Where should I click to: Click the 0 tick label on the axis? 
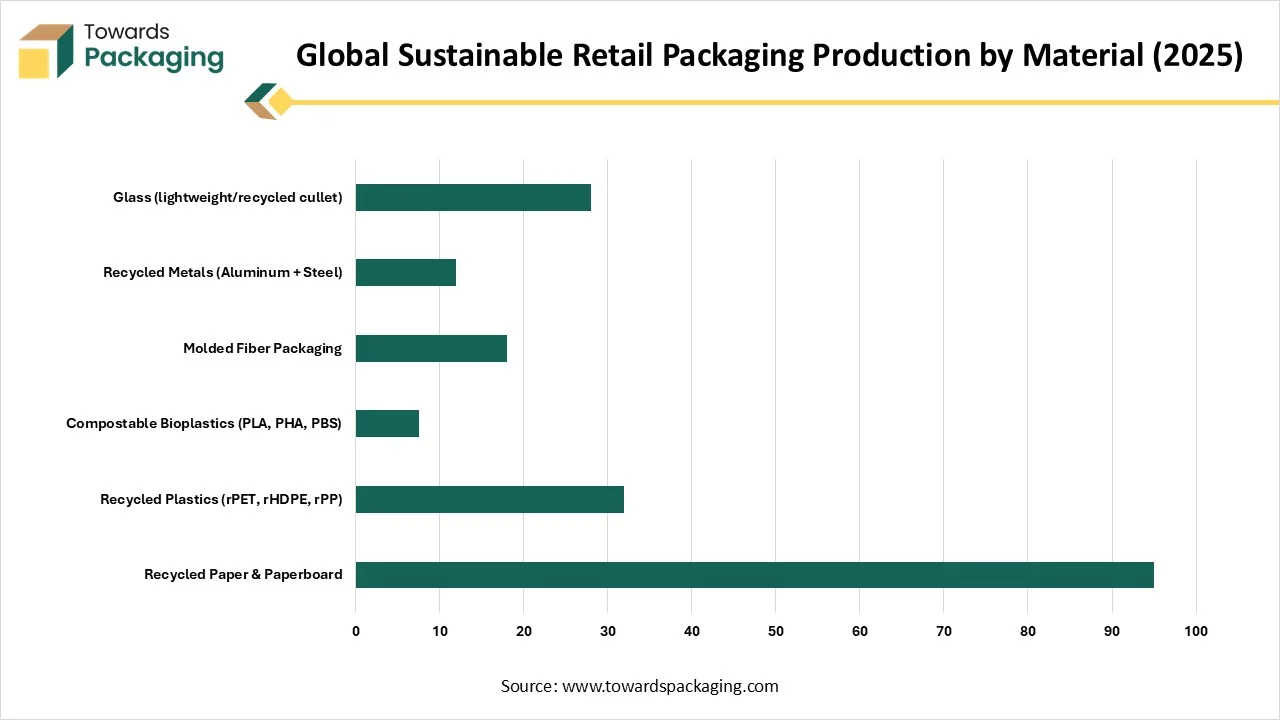pos(356,631)
